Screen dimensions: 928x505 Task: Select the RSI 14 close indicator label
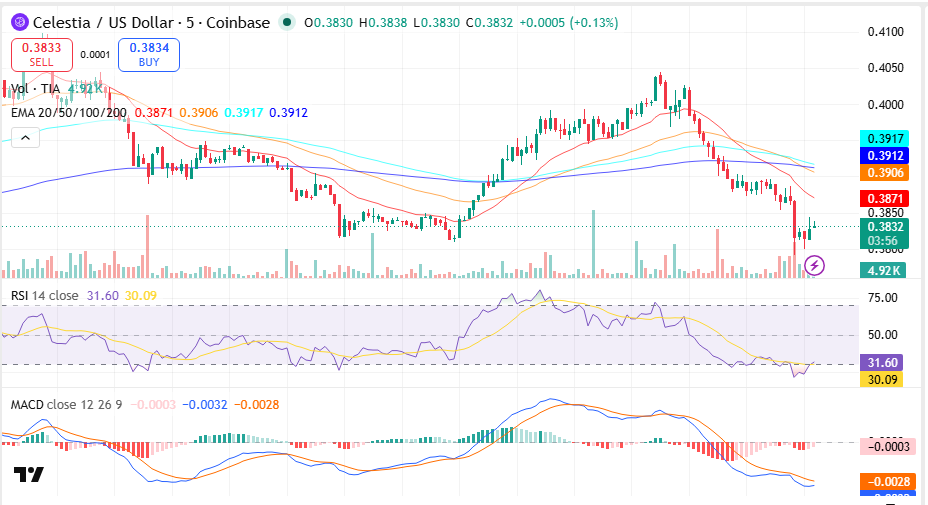tap(44, 295)
